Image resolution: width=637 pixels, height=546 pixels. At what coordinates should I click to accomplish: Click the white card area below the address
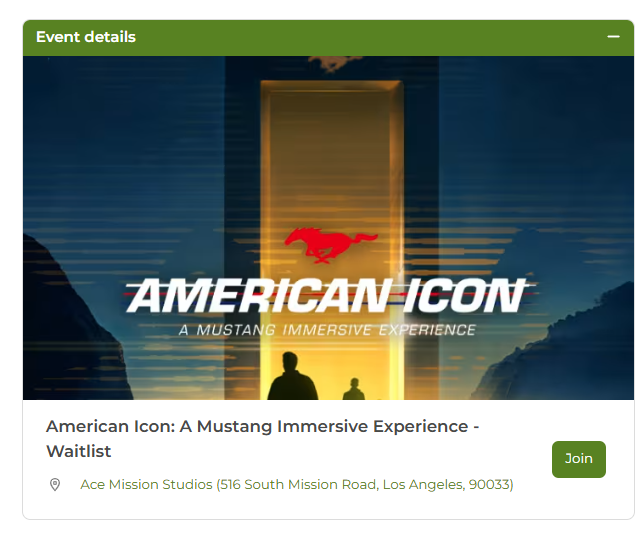pos(328,506)
